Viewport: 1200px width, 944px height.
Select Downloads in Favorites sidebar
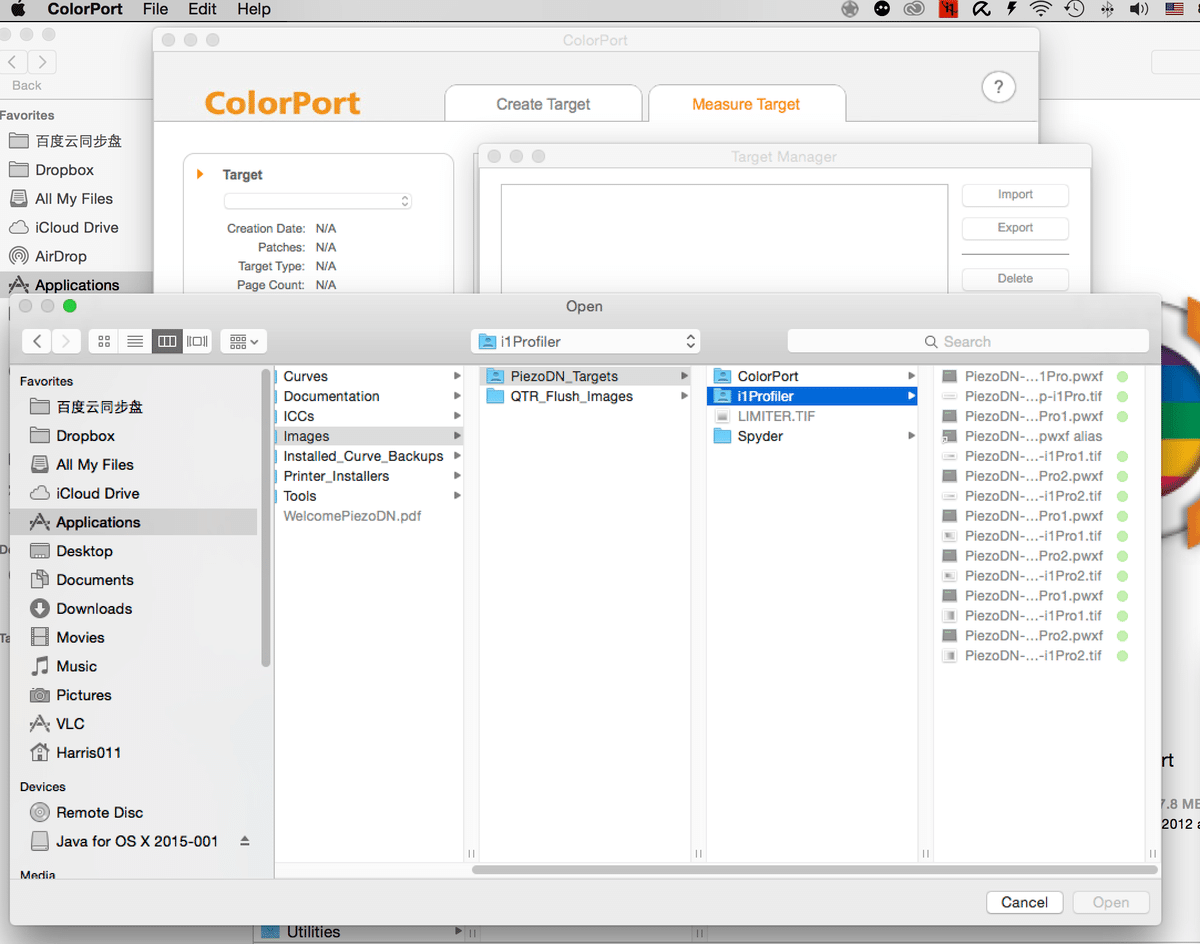tap(94, 608)
